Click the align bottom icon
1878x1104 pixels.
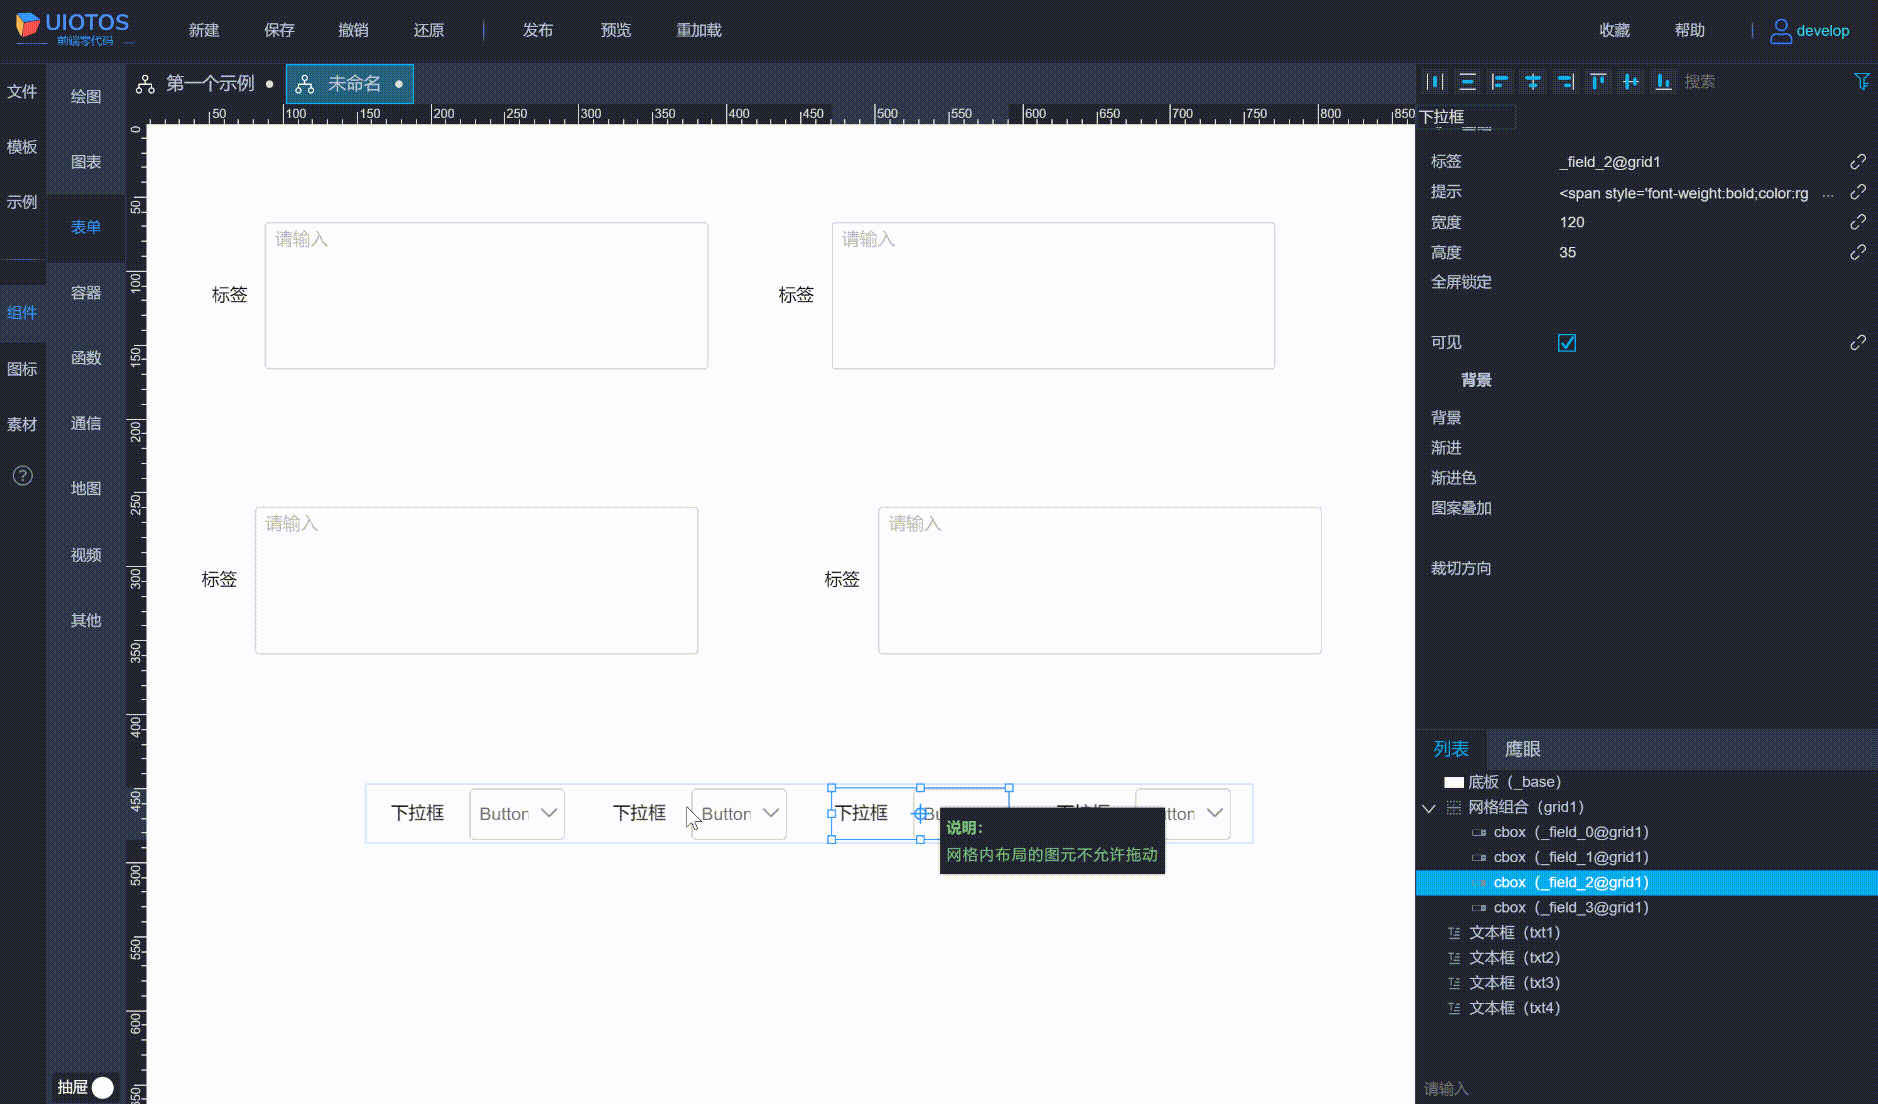click(x=1663, y=82)
